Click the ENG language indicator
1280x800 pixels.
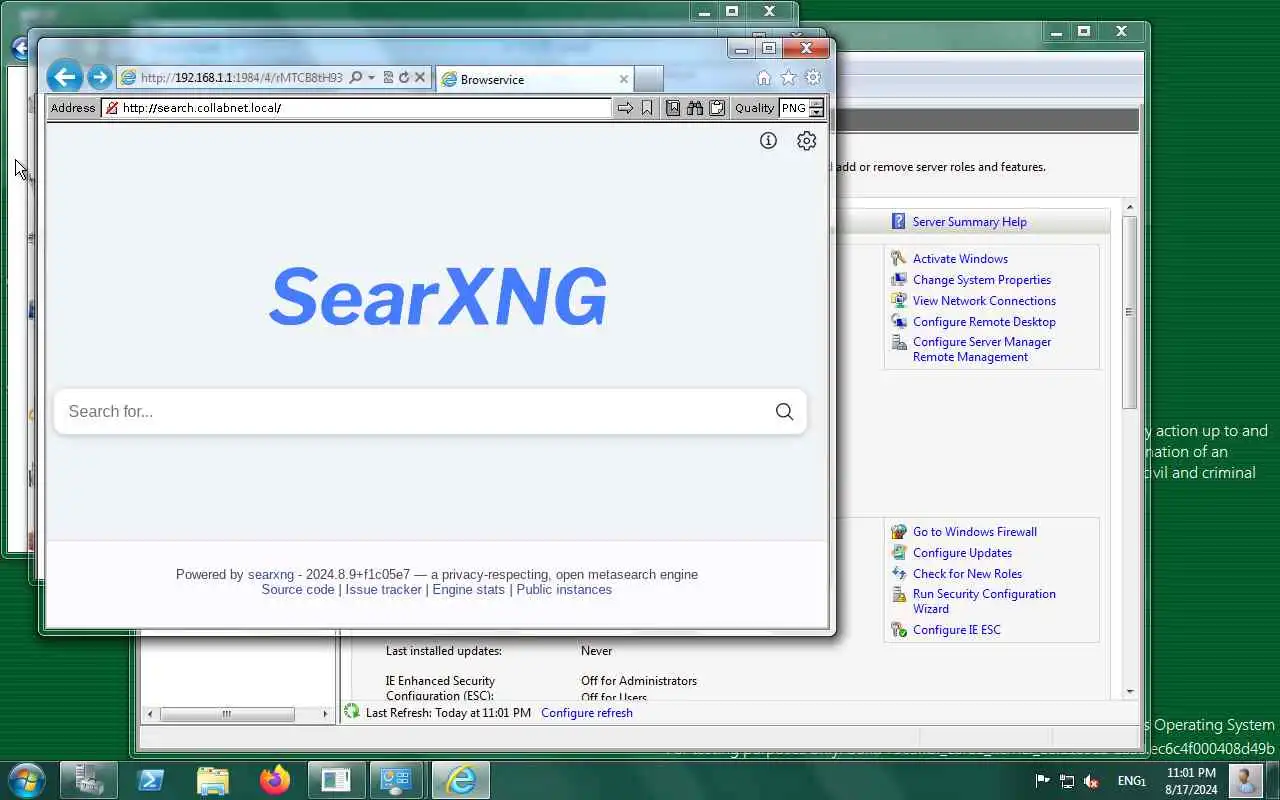pos(1130,781)
